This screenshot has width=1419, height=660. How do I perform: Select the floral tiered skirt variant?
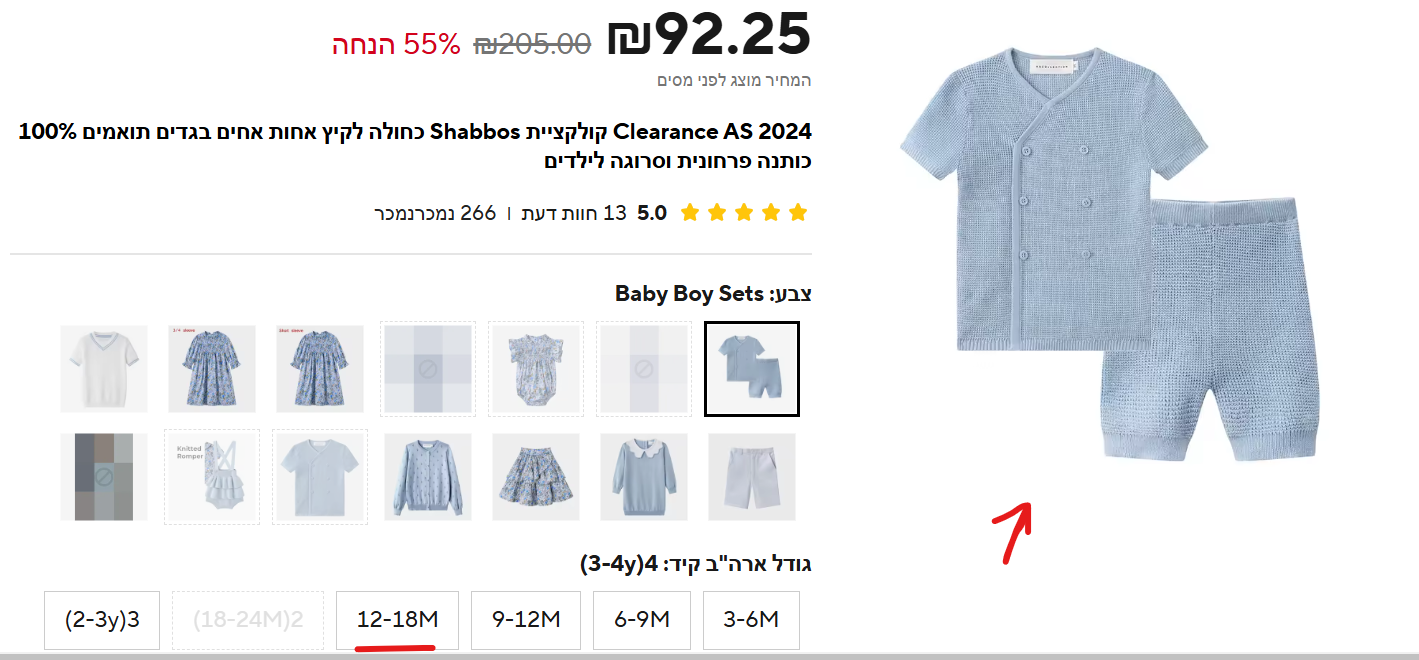pos(536,476)
